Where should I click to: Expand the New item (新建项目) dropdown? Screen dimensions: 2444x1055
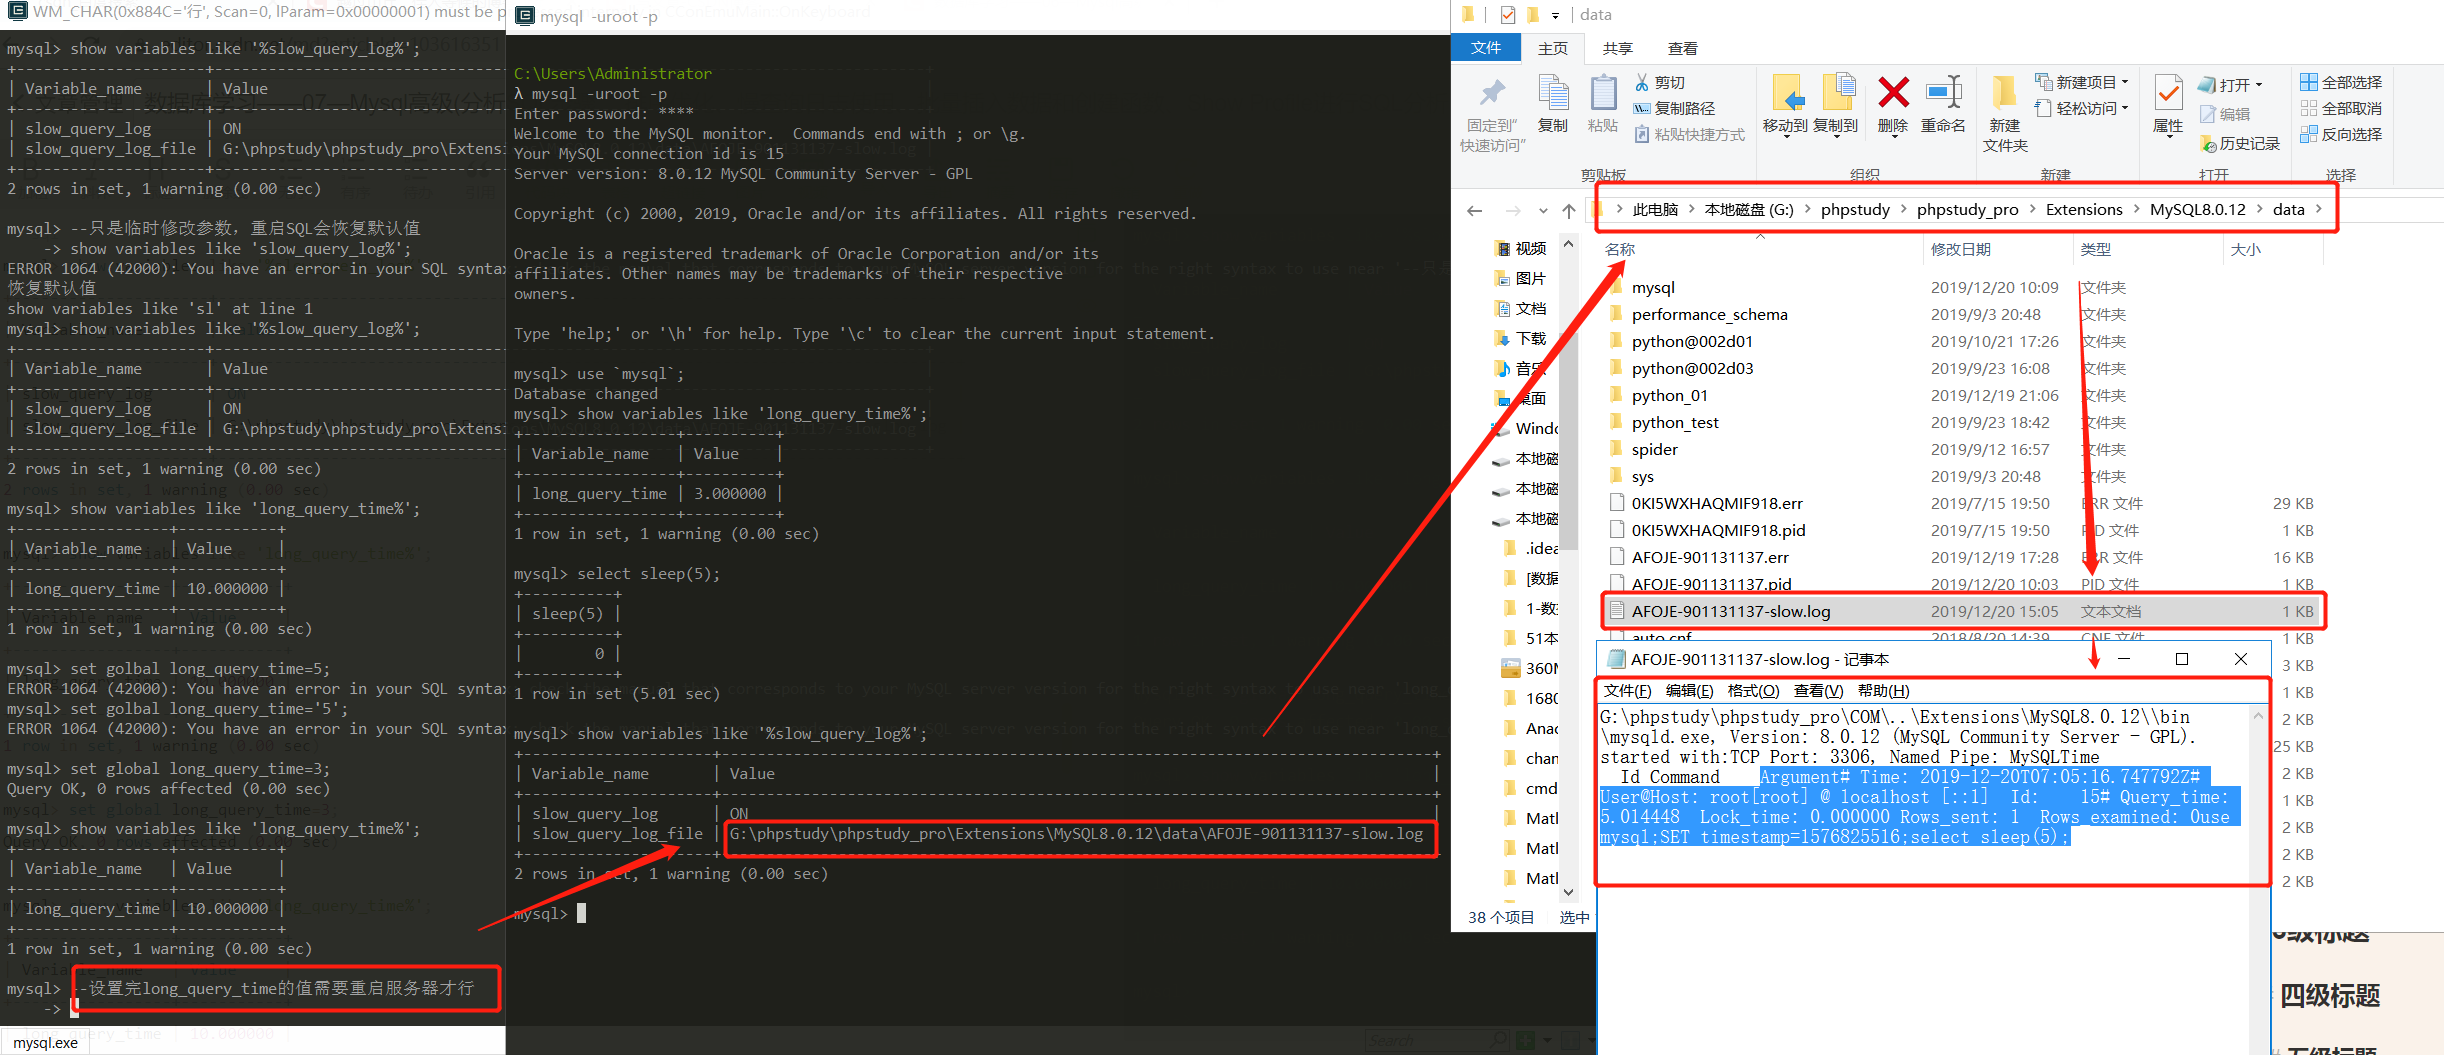pyautogui.click(x=2125, y=82)
